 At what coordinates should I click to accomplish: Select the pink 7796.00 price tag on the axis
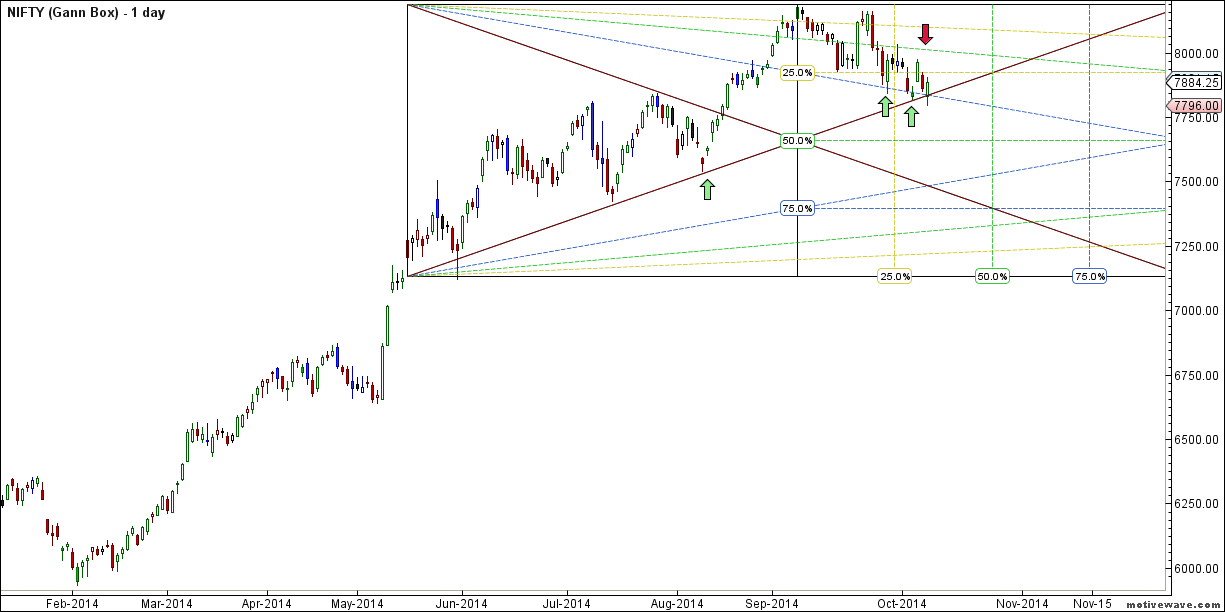(x=1194, y=105)
